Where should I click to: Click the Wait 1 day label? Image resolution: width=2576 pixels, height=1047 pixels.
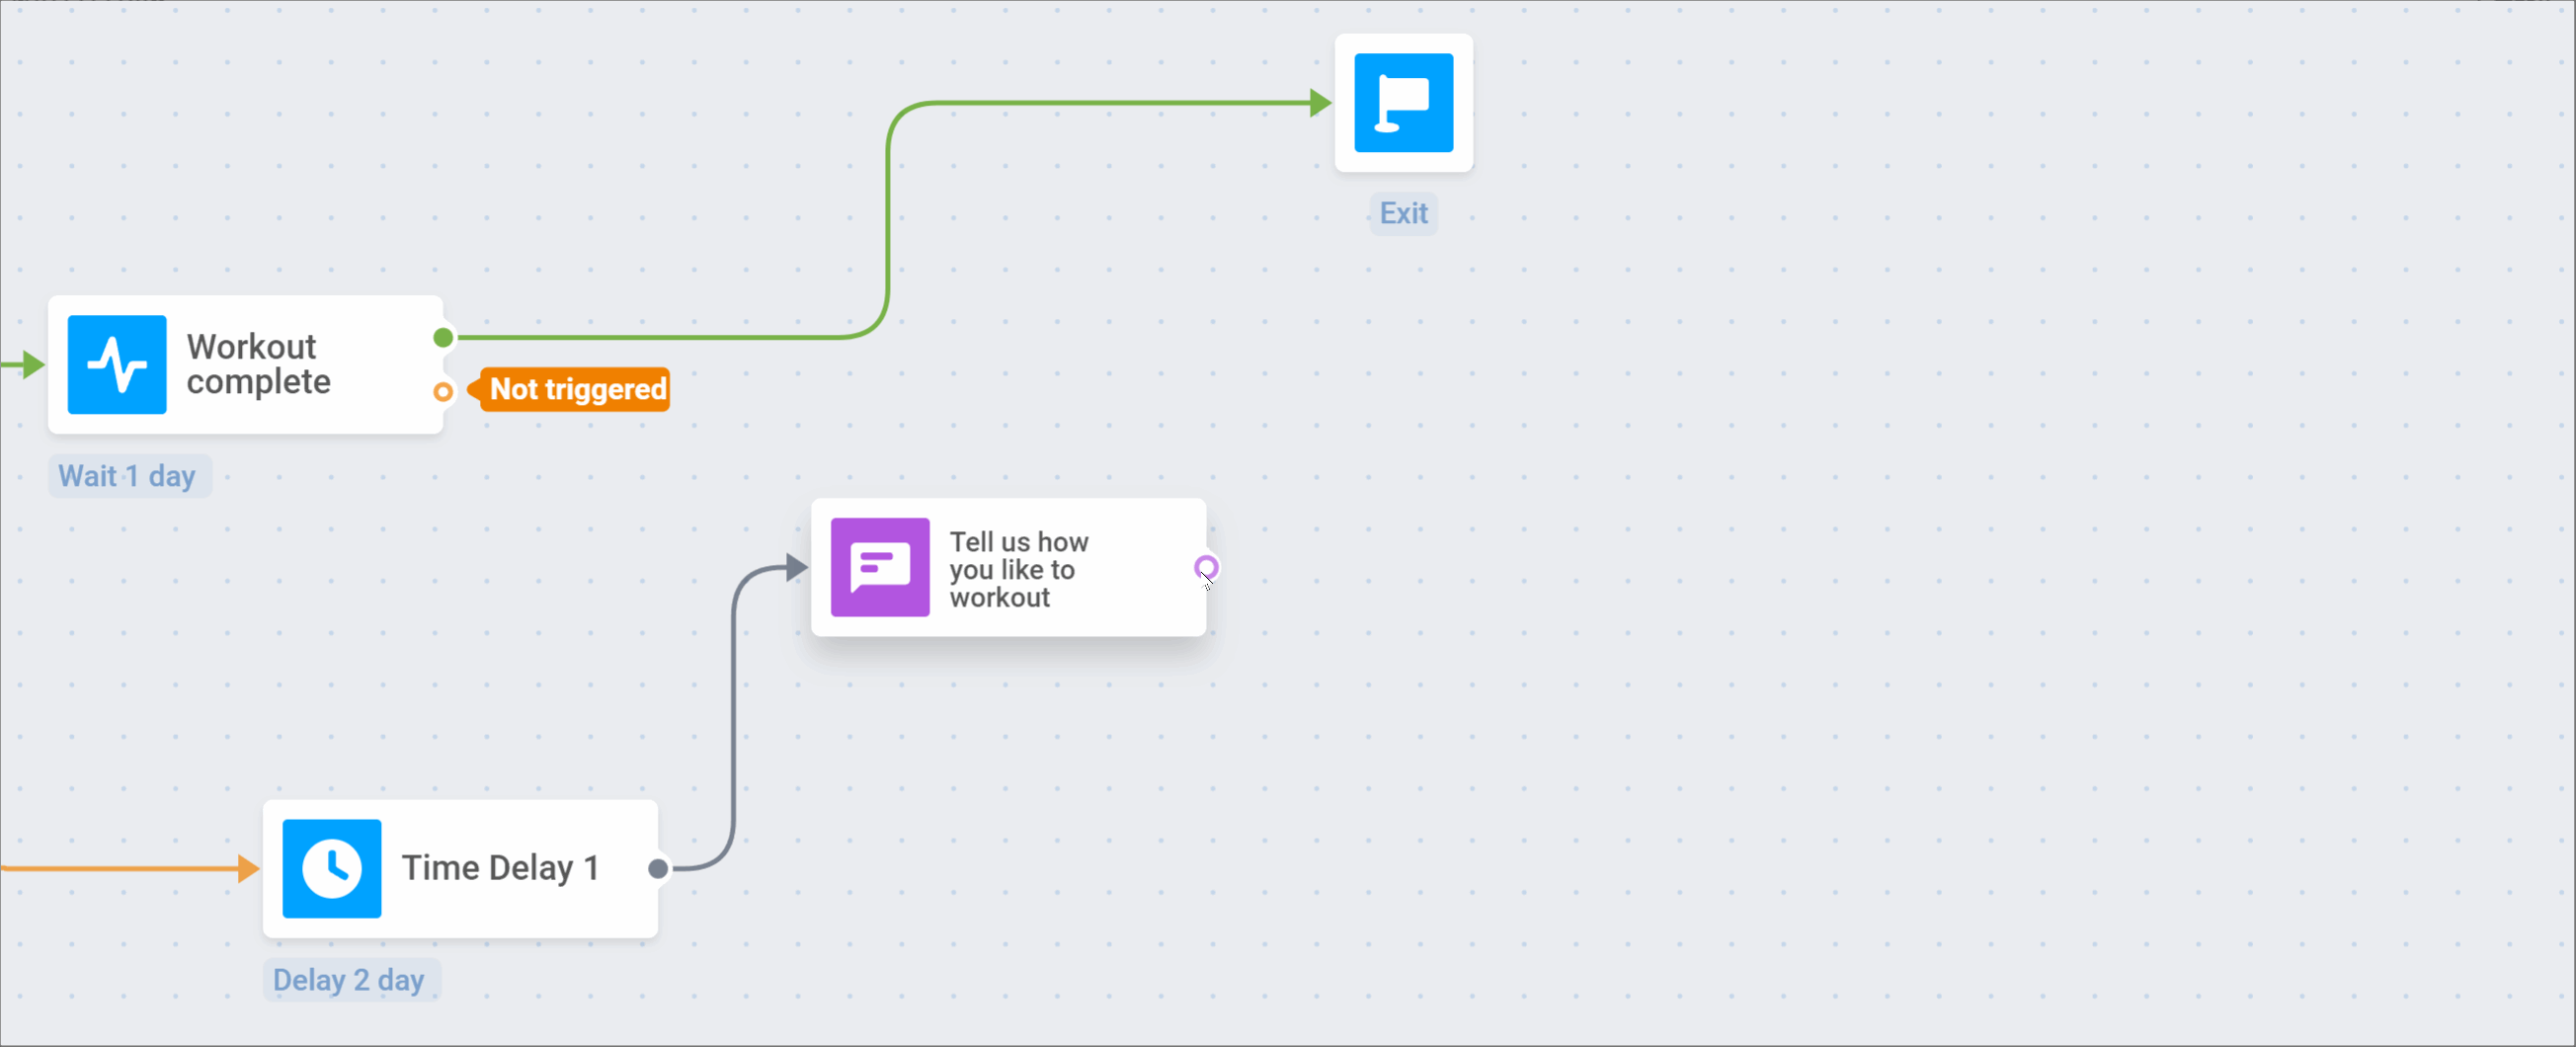point(129,476)
